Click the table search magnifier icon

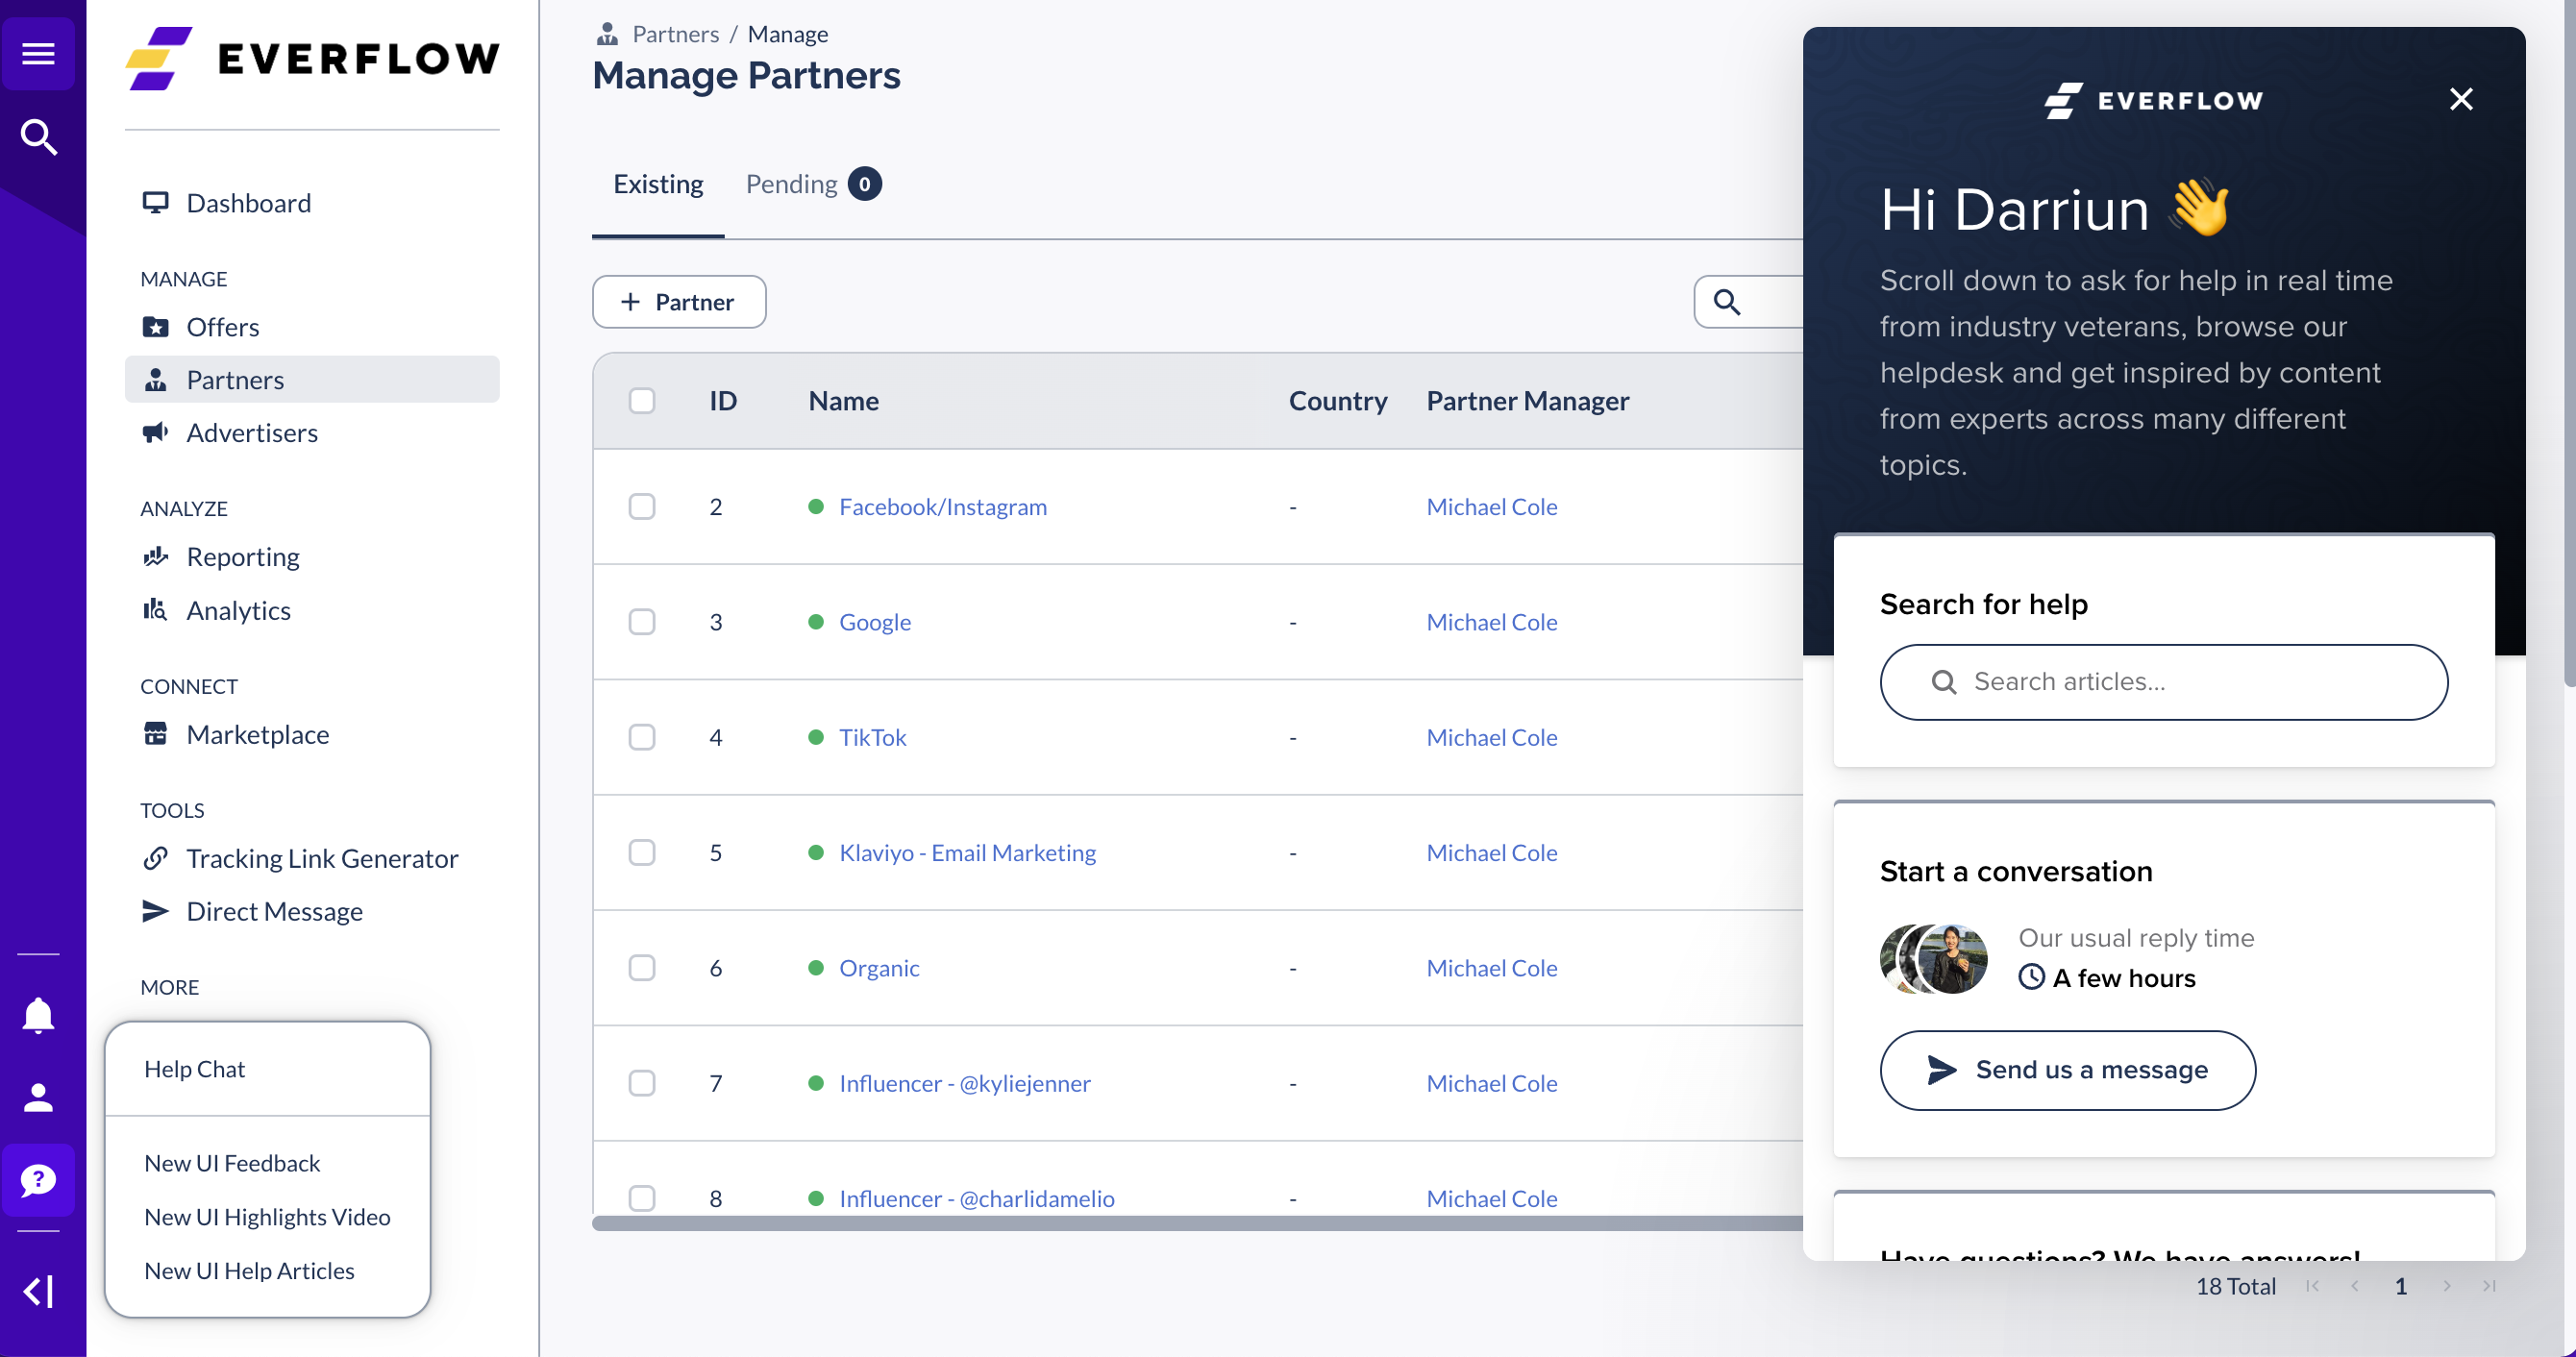click(1726, 302)
